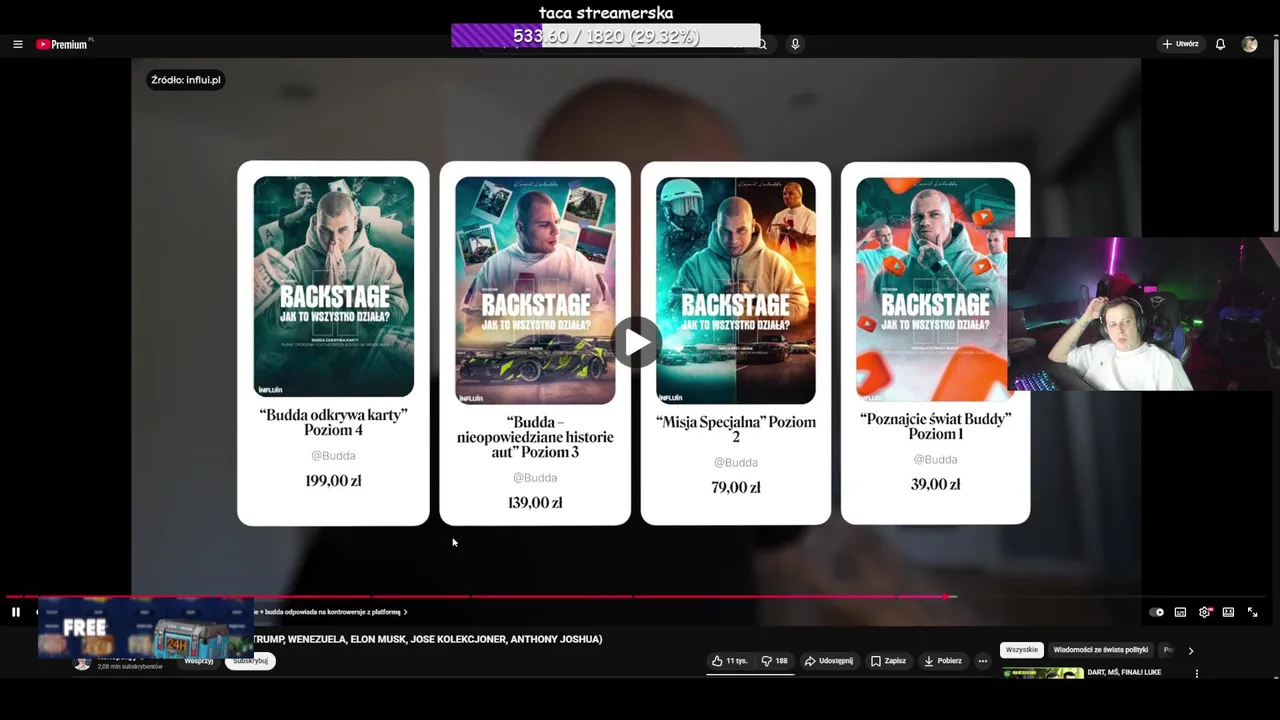Select Wiadomości ze świata polityki chip
Image resolution: width=1280 pixels, height=720 pixels.
point(1100,650)
